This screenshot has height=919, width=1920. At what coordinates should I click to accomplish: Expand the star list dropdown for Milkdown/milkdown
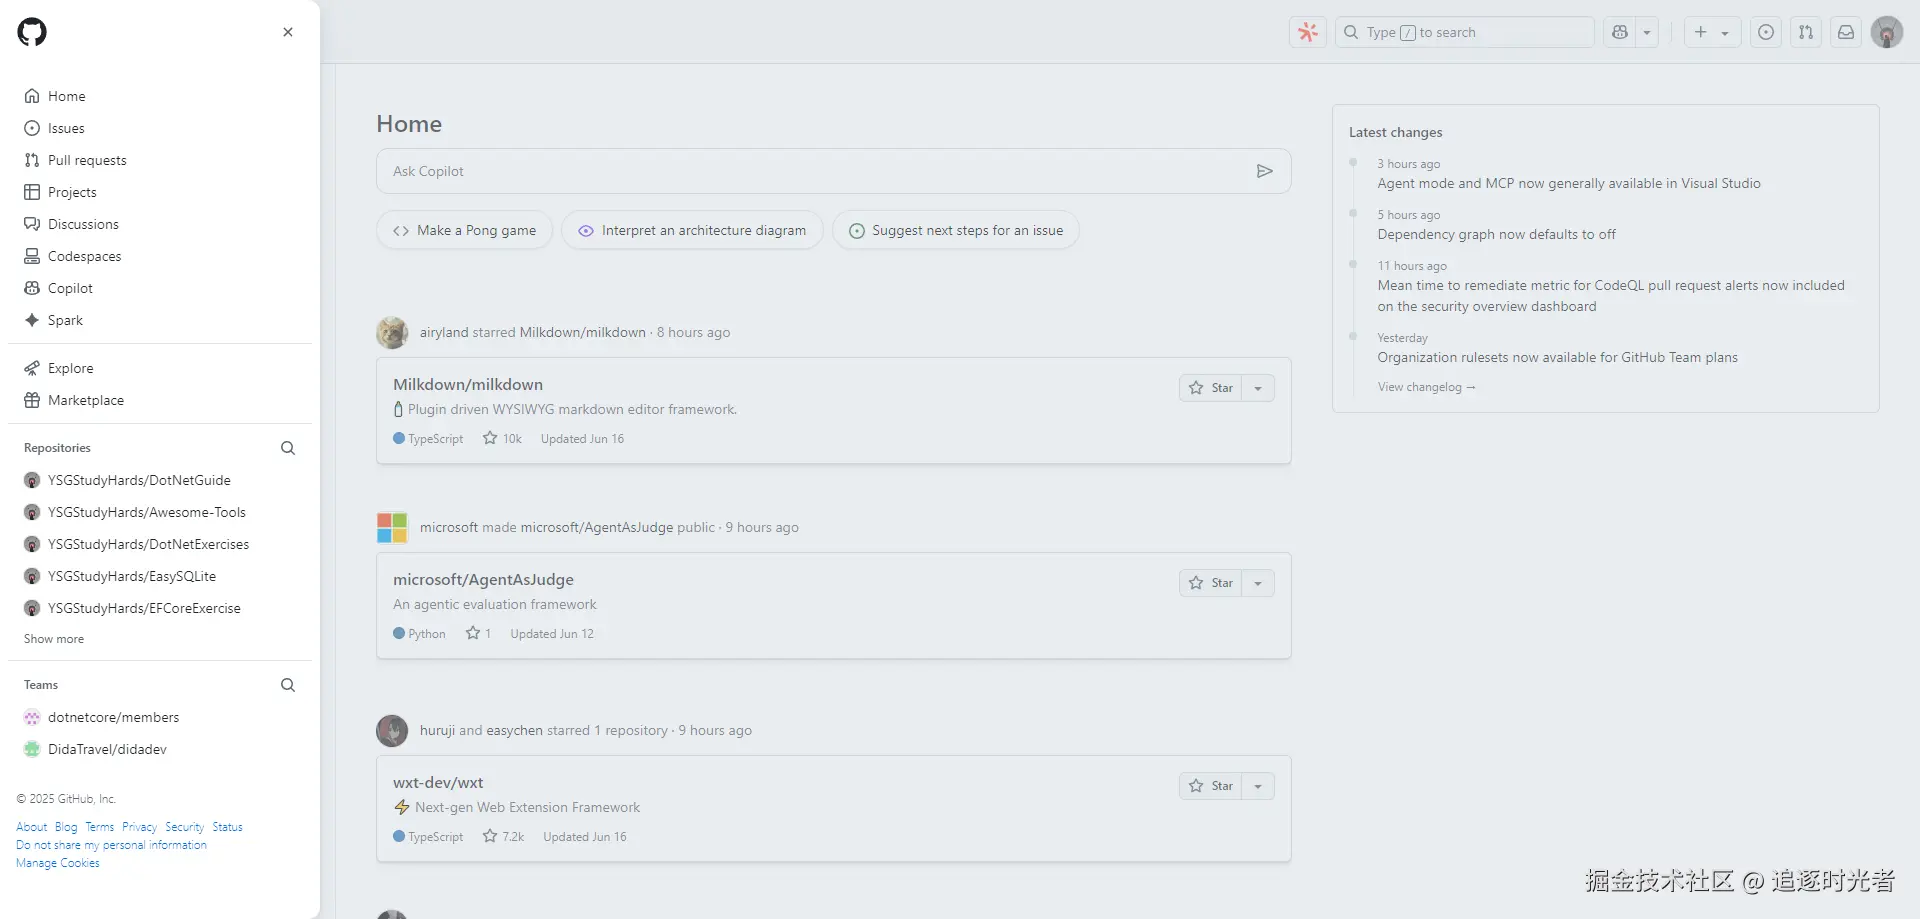pos(1258,388)
